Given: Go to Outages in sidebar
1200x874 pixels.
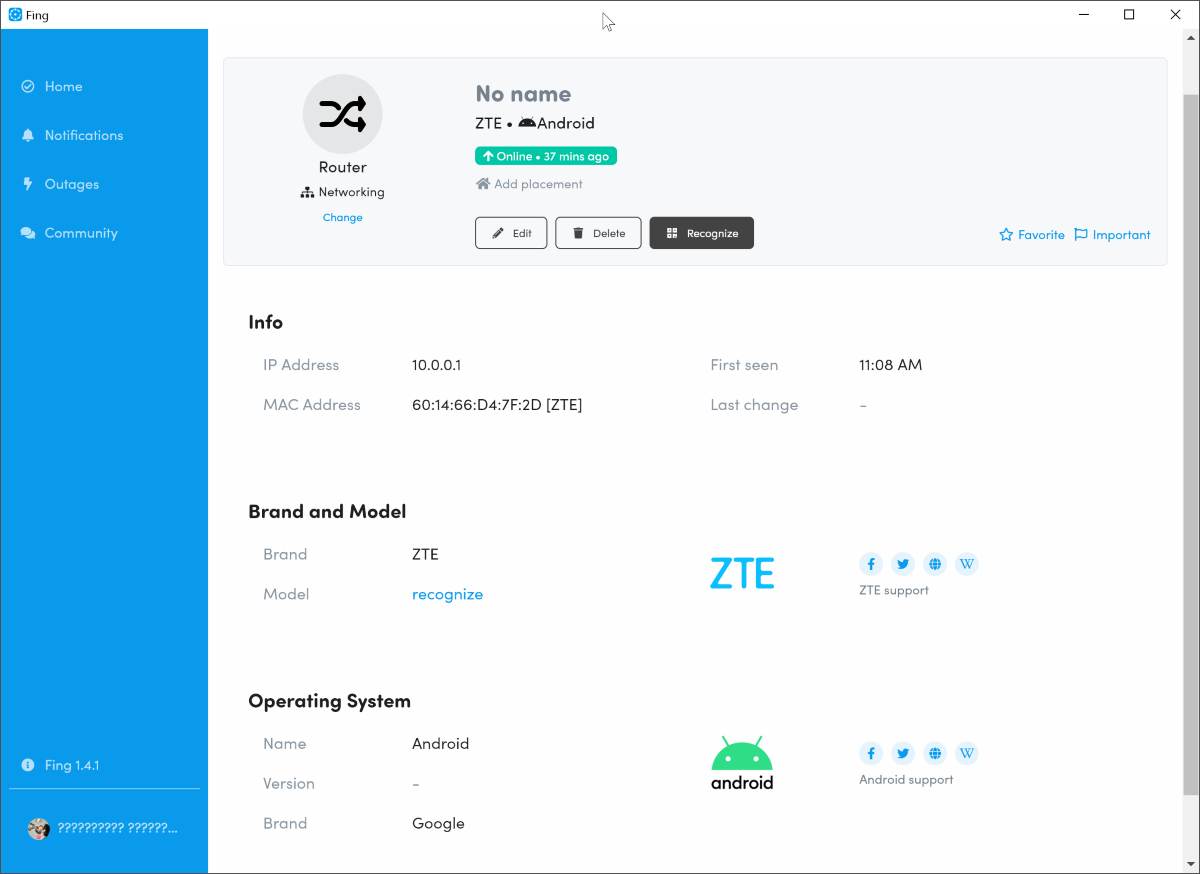Looking at the screenshot, I should tap(72, 184).
